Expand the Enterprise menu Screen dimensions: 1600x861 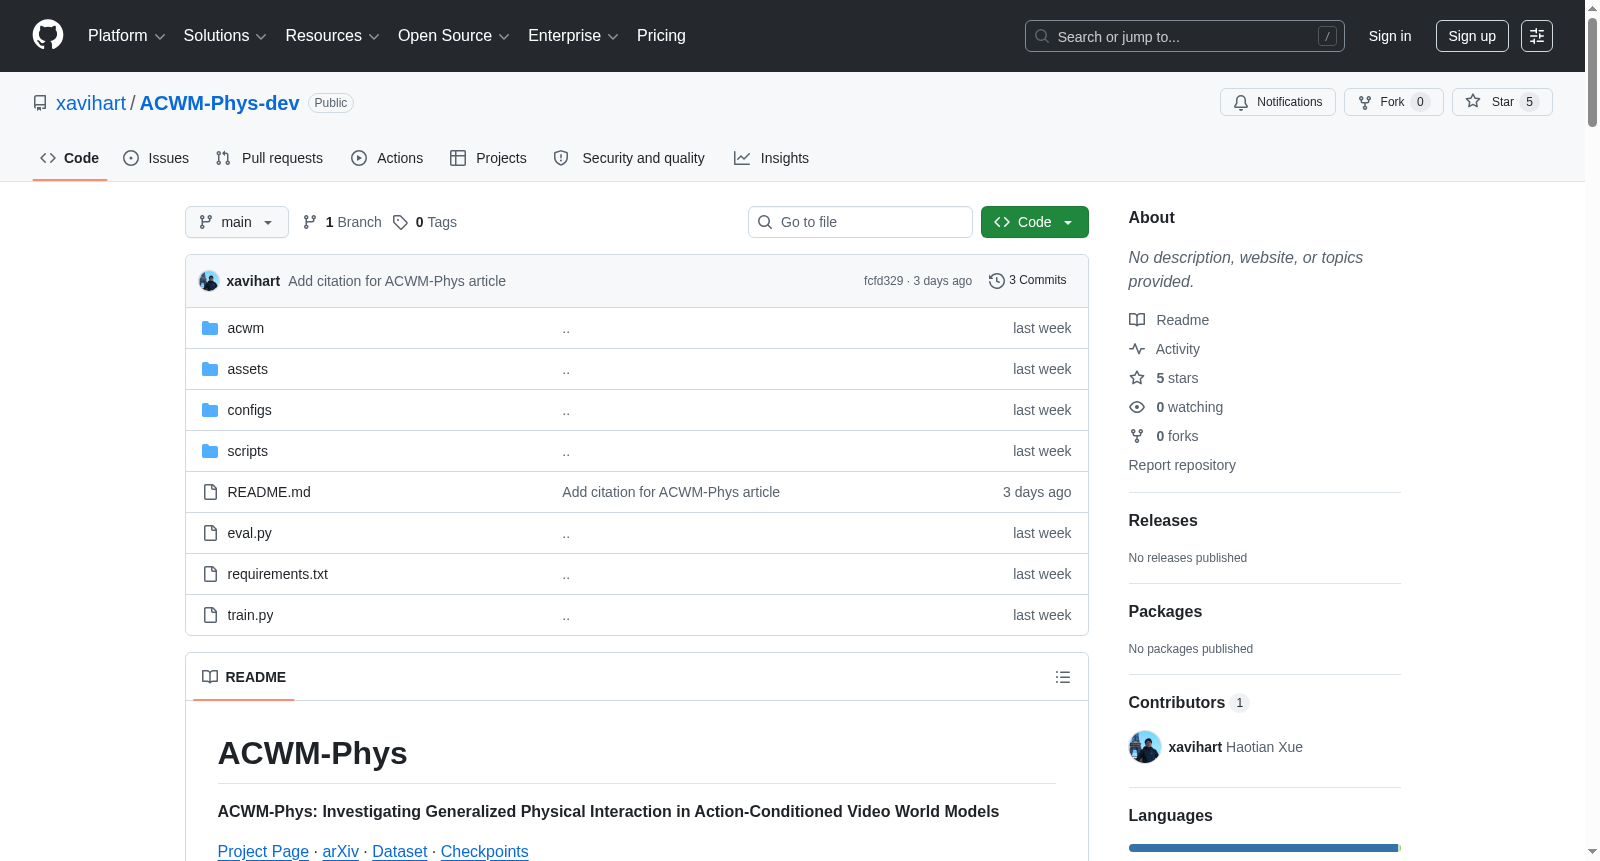coord(573,36)
